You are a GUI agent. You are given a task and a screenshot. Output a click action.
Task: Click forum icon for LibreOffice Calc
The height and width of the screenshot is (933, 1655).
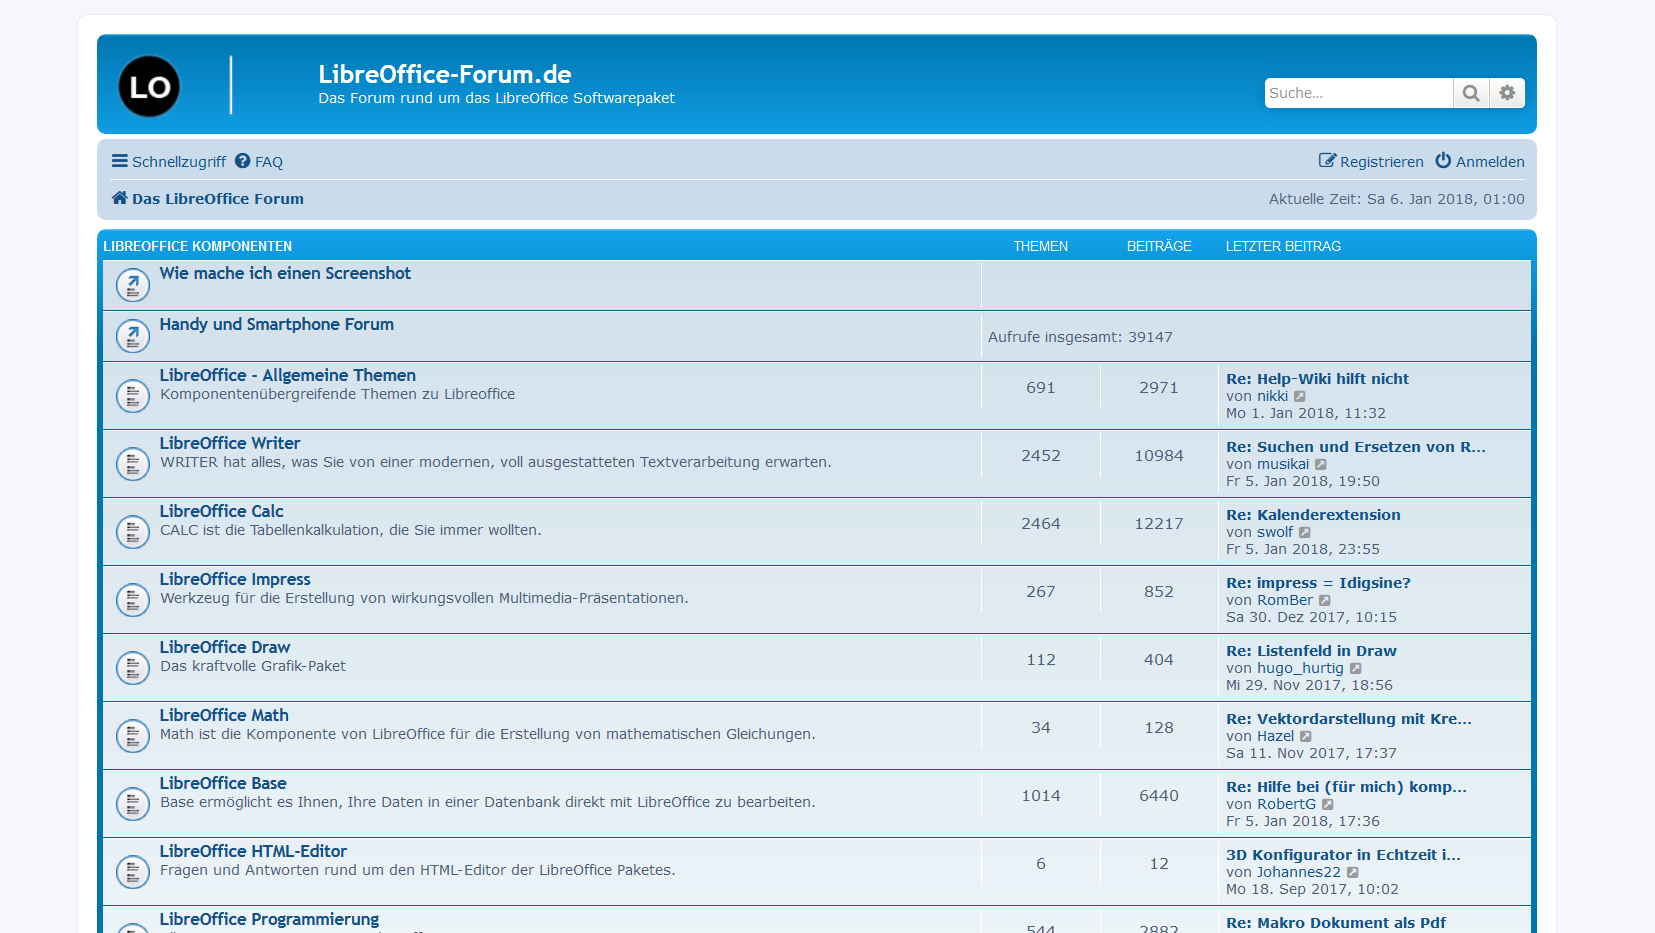click(x=133, y=532)
